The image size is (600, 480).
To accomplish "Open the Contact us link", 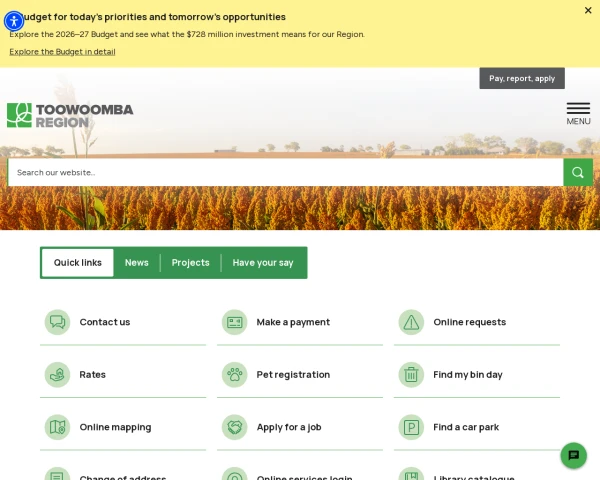I will 105,322.
